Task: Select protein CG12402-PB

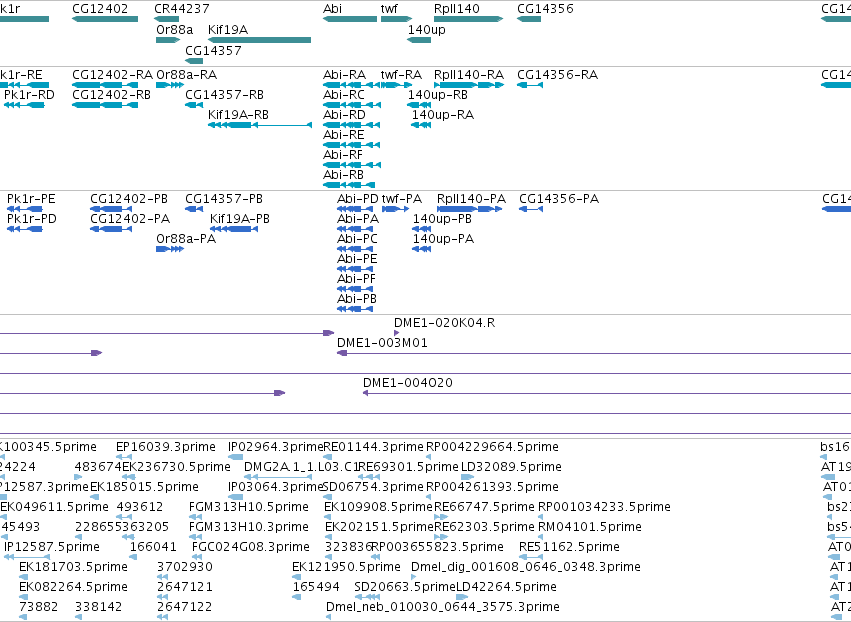Action: [111, 209]
